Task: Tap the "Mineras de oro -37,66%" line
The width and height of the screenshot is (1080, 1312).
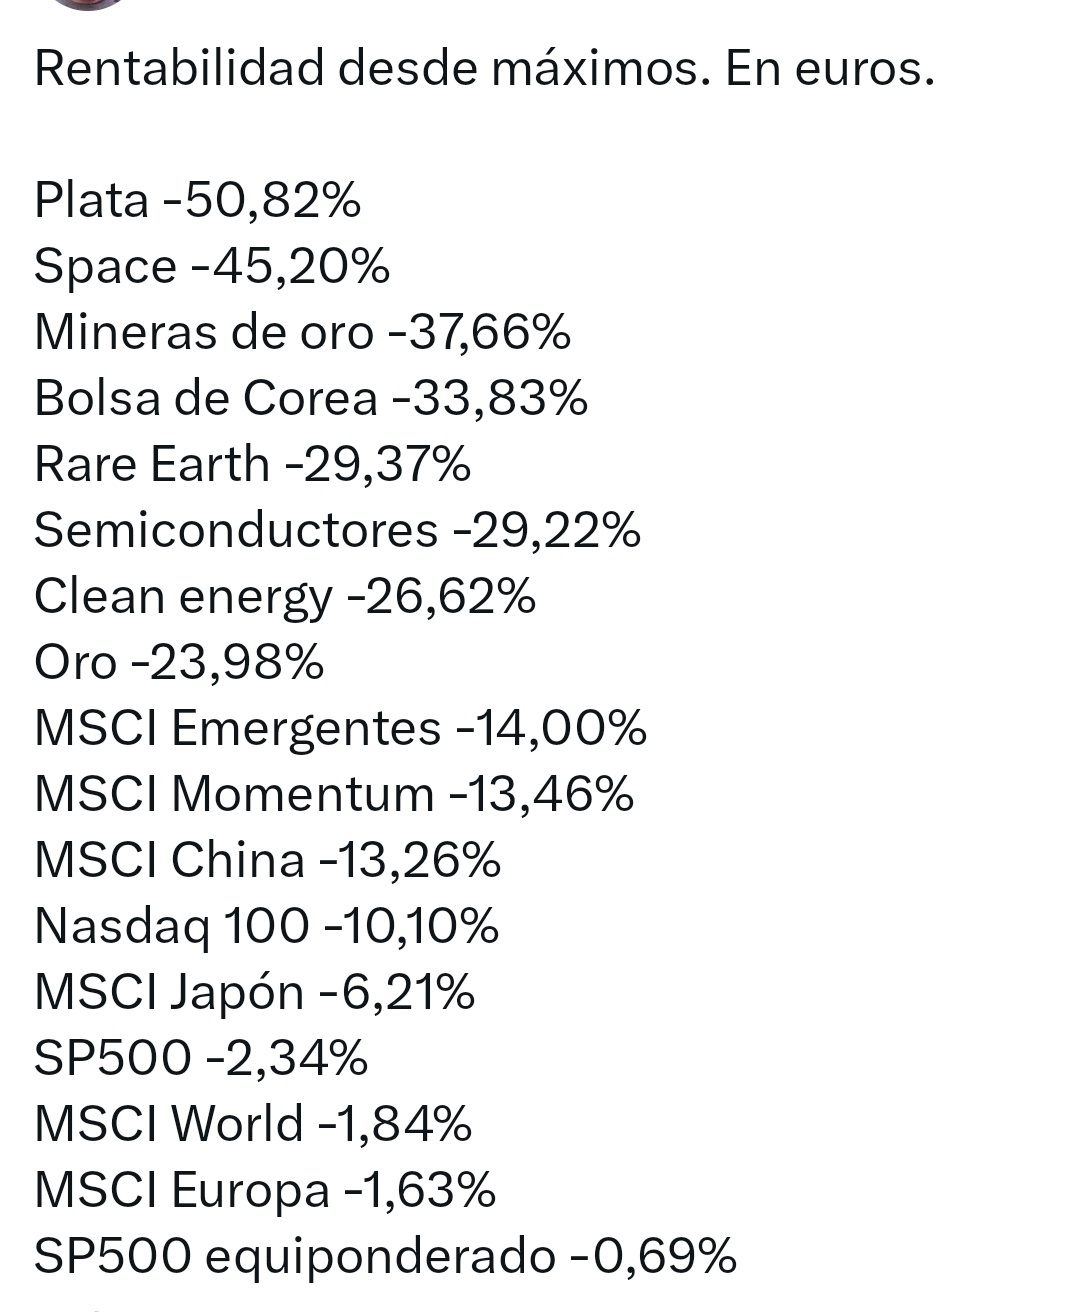Action: pos(302,332)
